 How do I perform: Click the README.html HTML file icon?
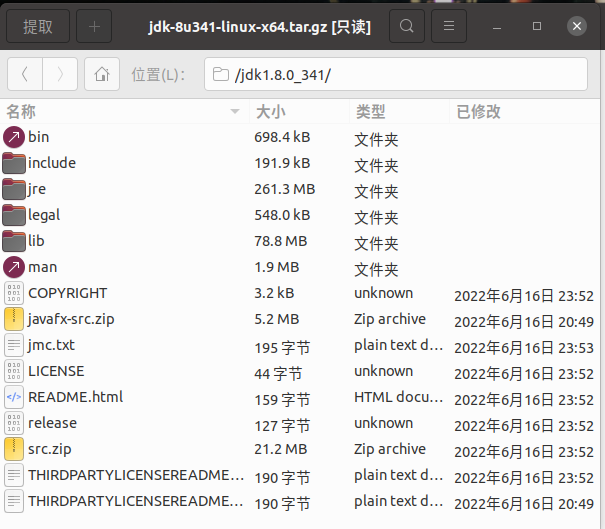pos(14,397)
